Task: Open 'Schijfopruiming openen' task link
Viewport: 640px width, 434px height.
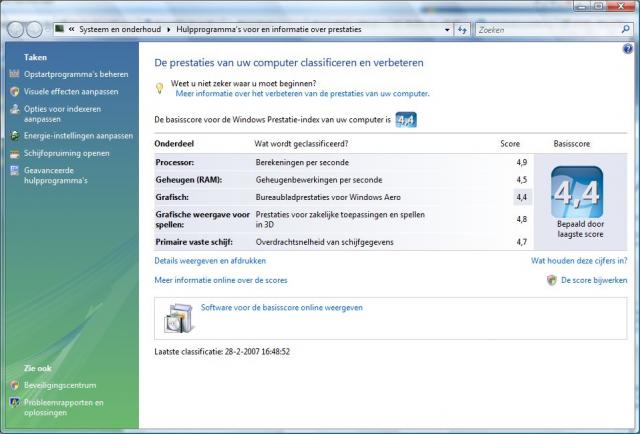Action: tap(67, 153)
